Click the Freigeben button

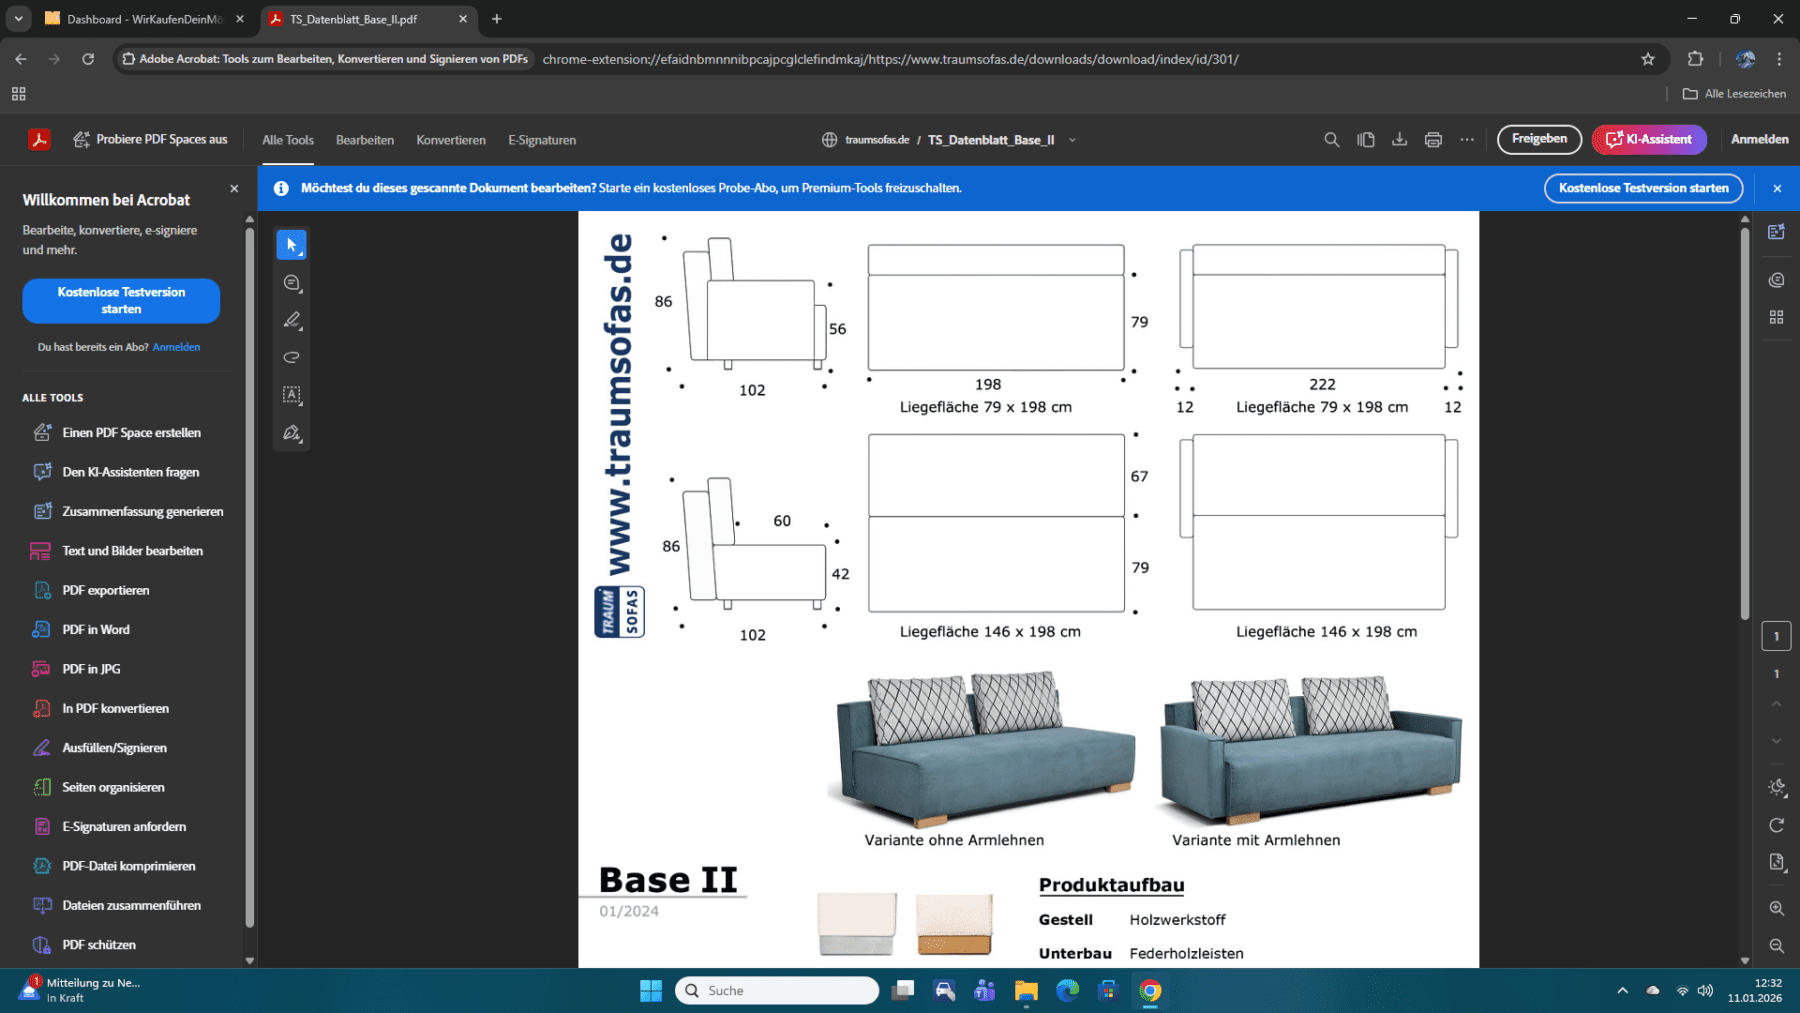(1538, 139)
